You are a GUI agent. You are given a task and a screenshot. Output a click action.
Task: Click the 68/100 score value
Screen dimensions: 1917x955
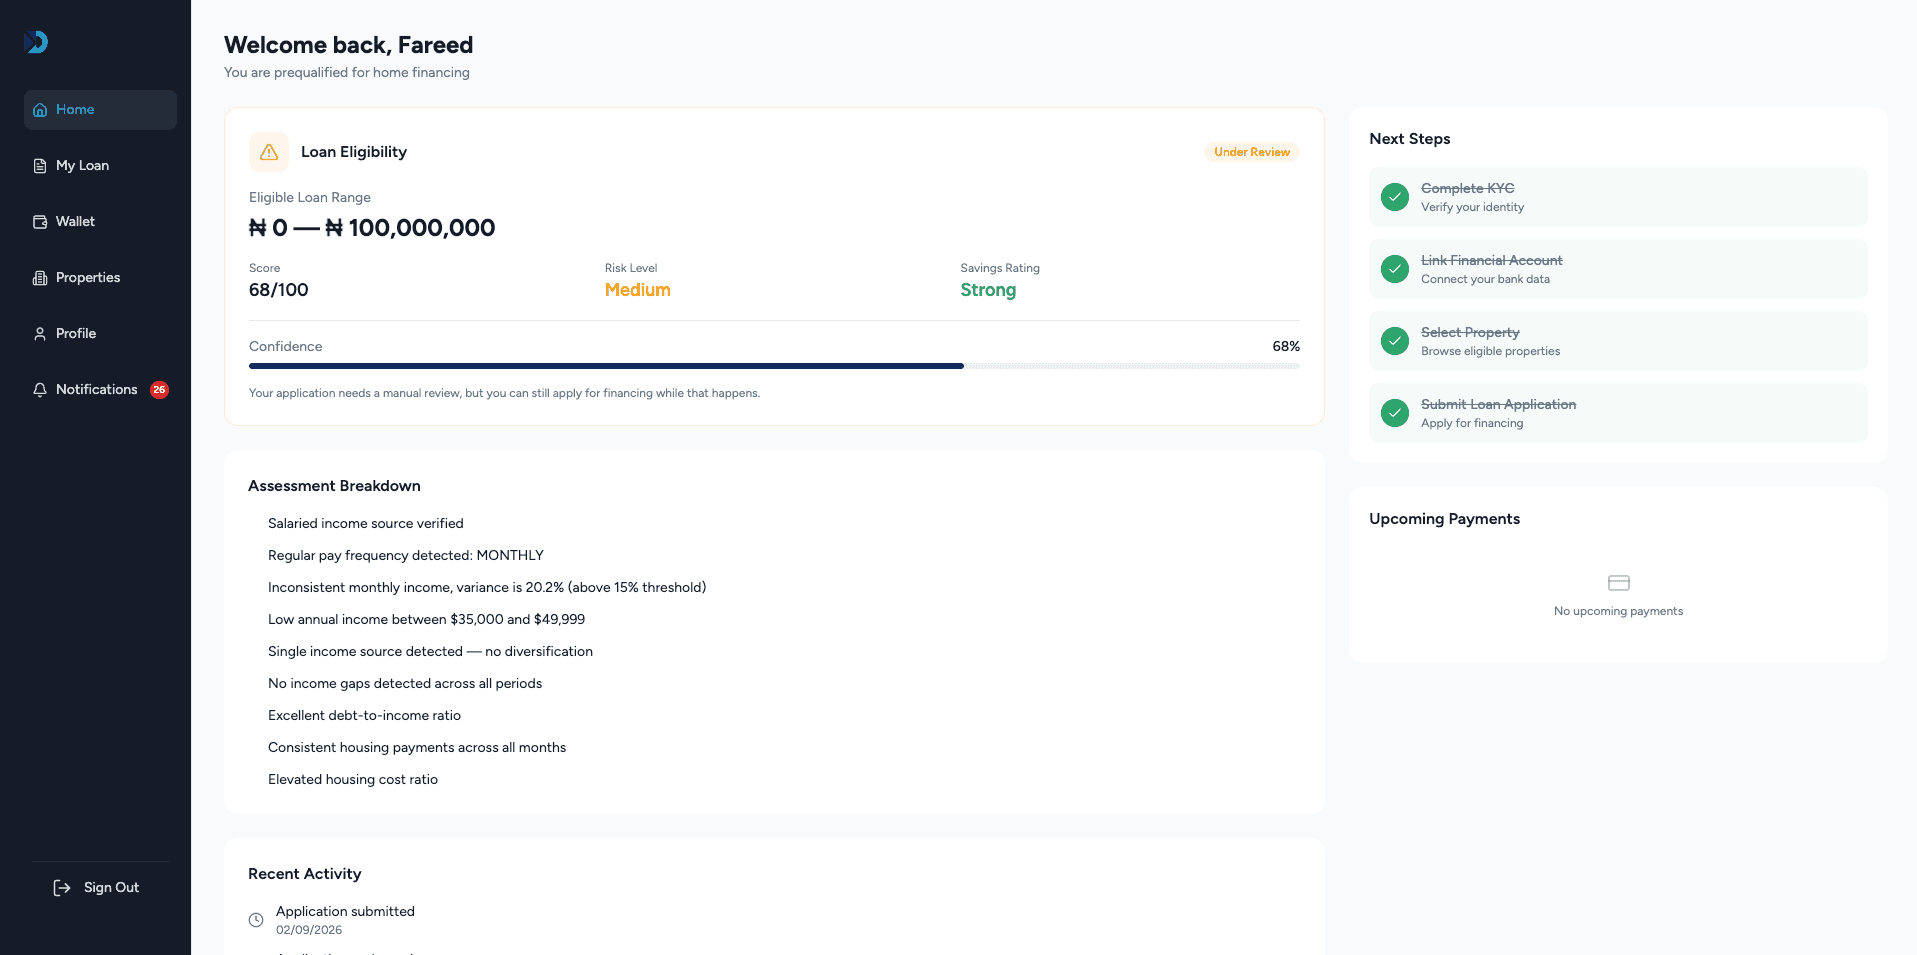pos(279,290)
